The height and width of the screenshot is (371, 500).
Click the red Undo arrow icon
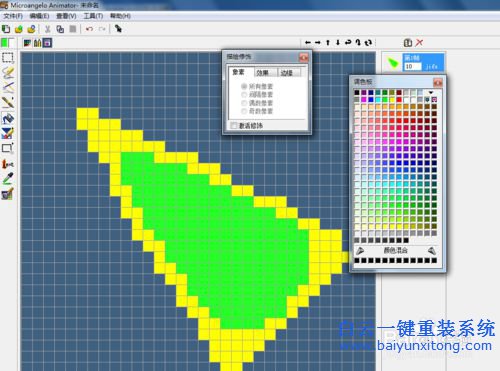click(x=89, y=29)
